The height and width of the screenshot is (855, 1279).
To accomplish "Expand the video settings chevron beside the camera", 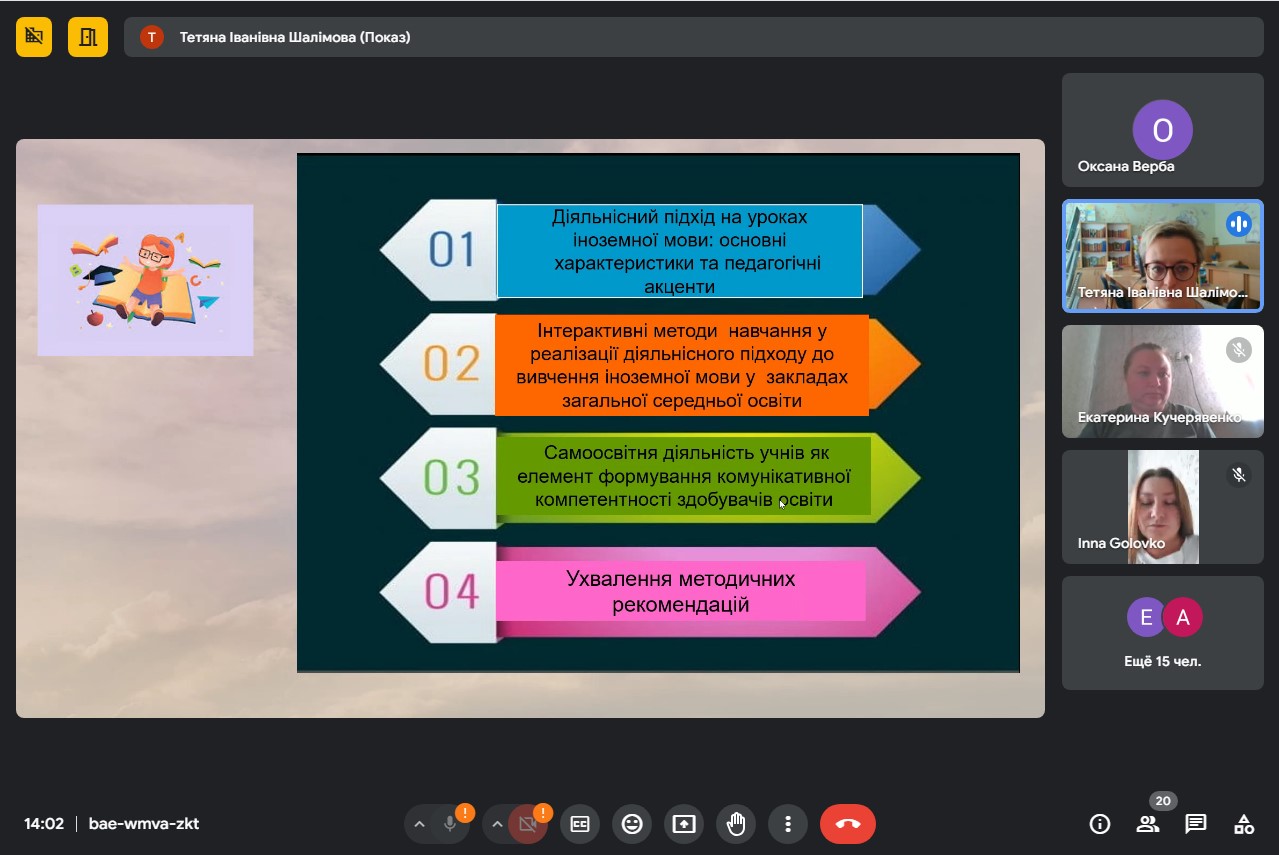I will coord(497,824).
